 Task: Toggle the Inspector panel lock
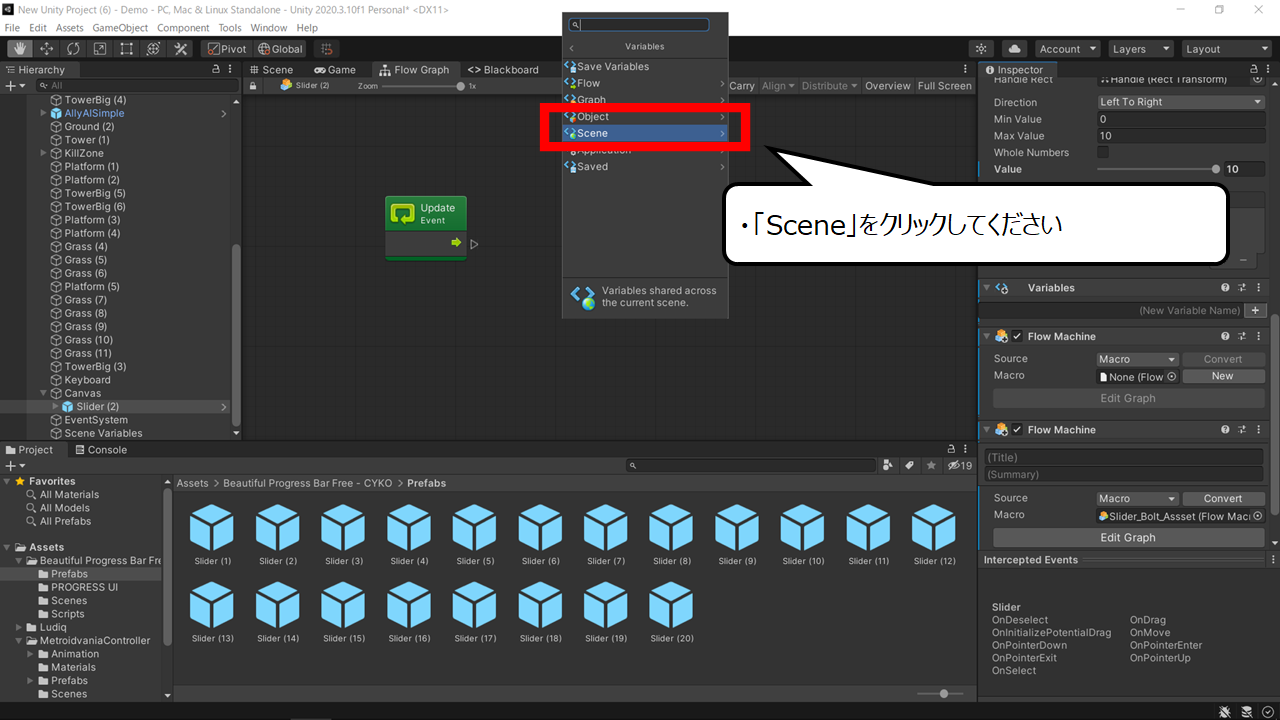[x=1253, y=70]
